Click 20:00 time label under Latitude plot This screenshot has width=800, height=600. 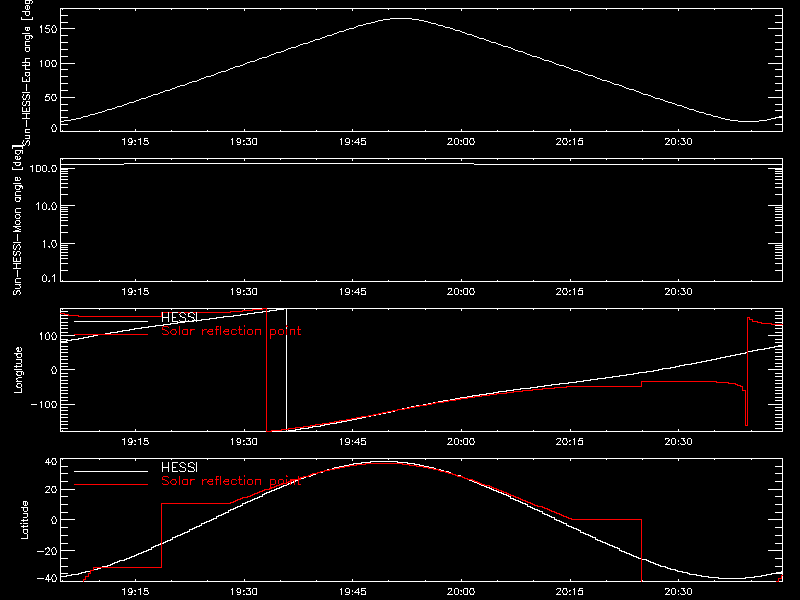[x=461, y=592]
